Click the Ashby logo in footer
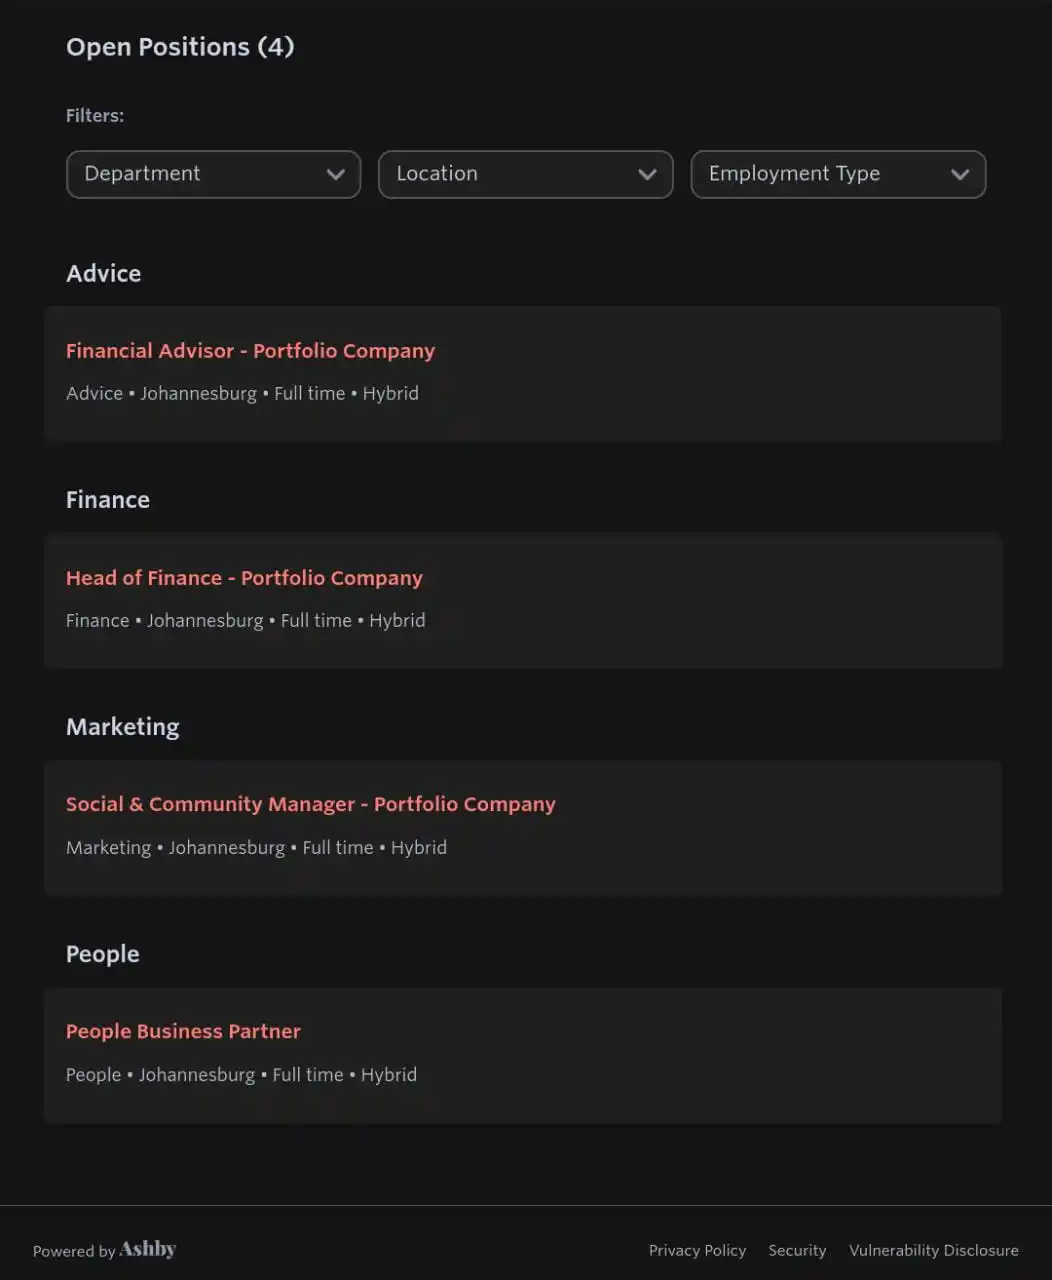This screenshot has width=1052, height=1280. coord(148,1249)
